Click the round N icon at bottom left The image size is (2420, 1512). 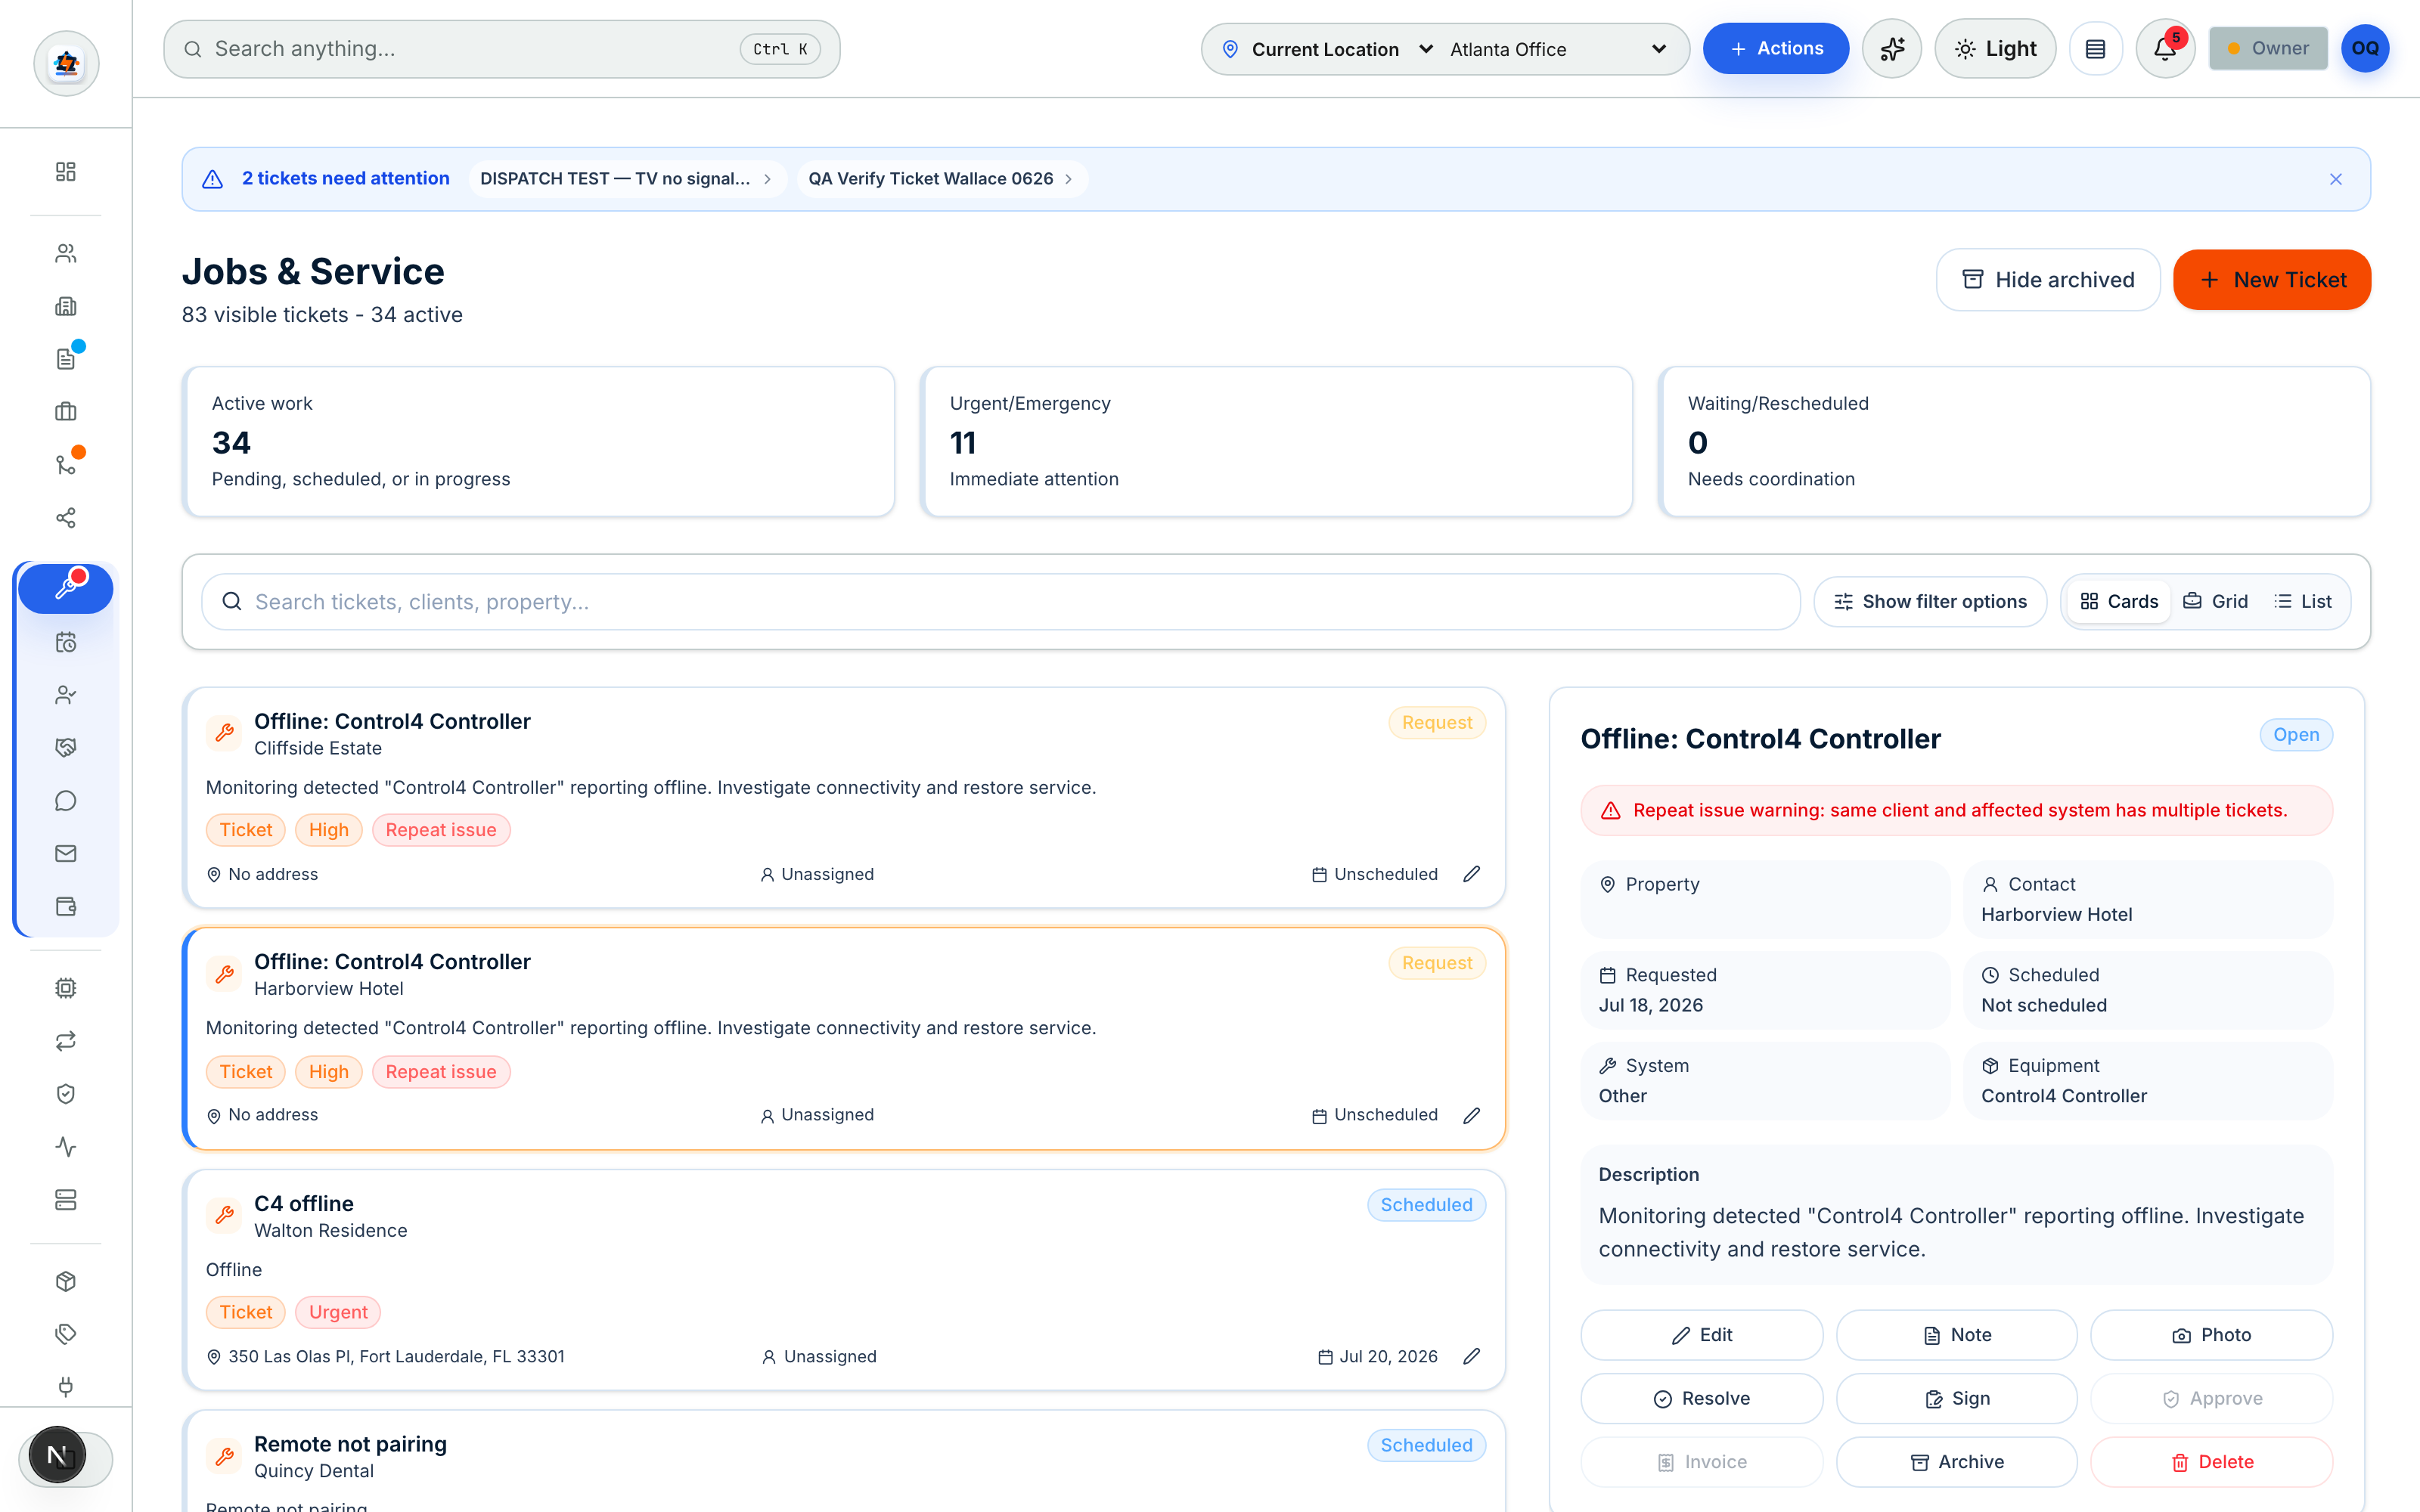click(57, 1456)
